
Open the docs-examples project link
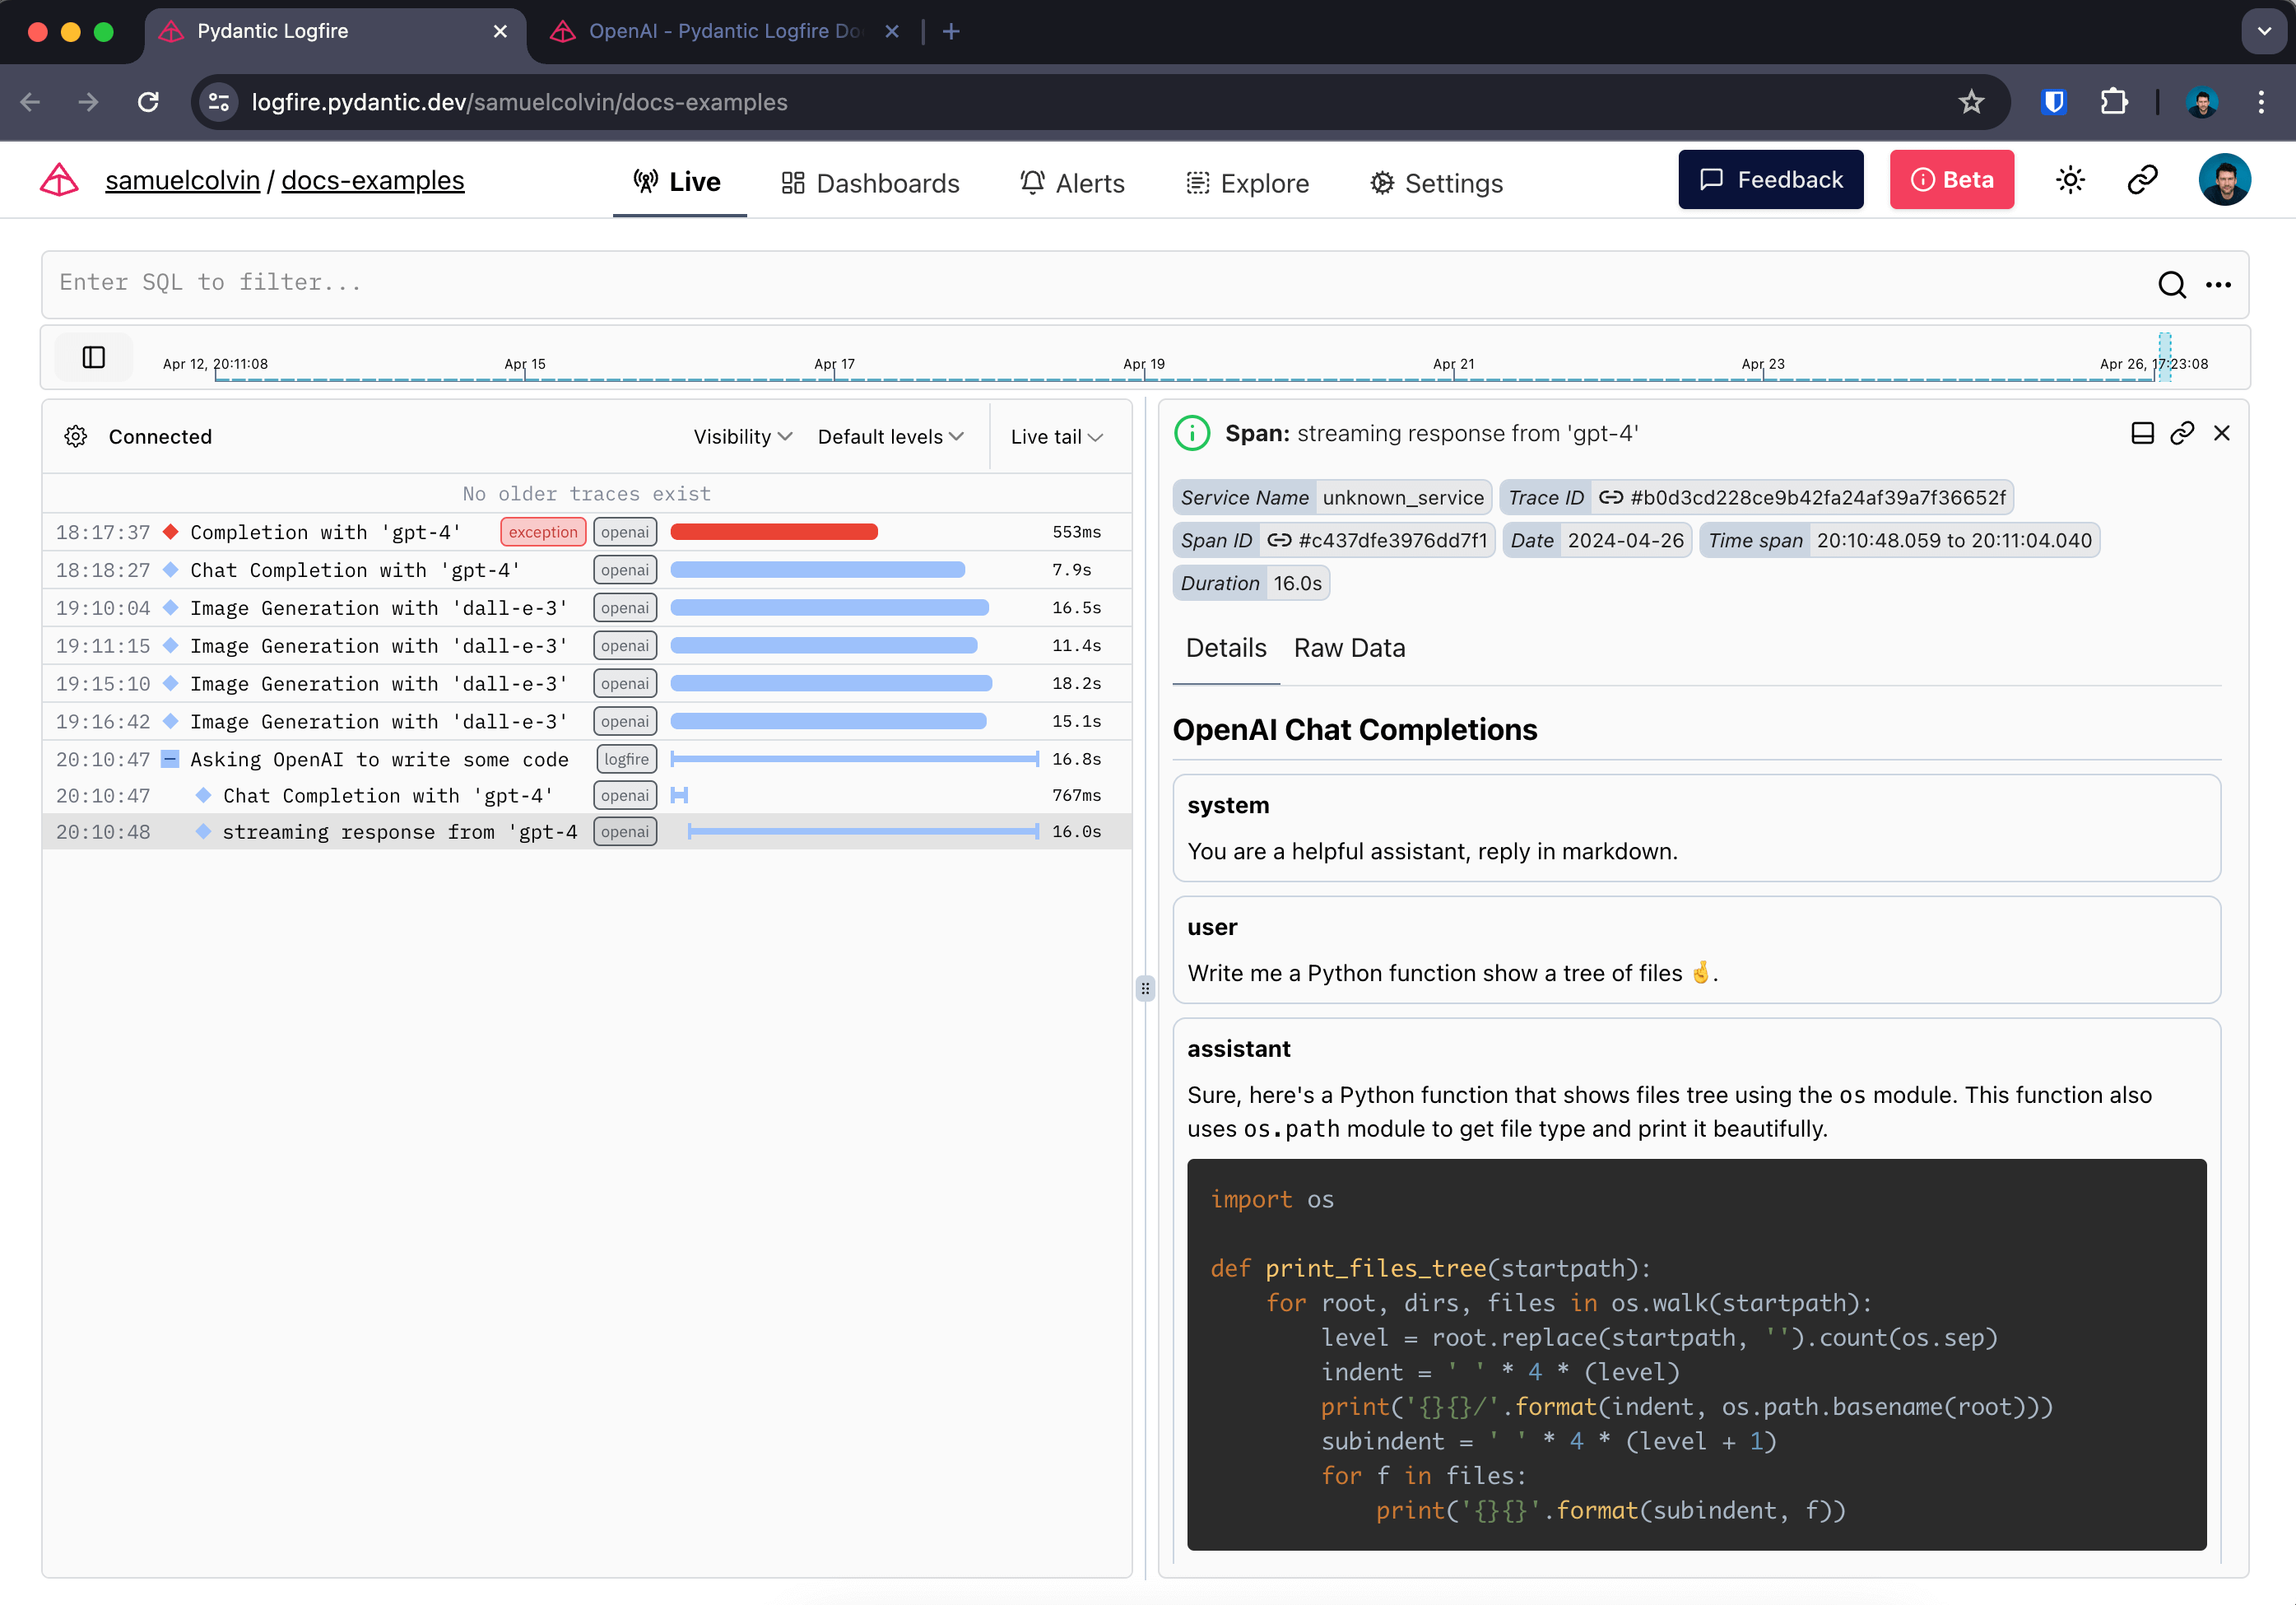372,181
